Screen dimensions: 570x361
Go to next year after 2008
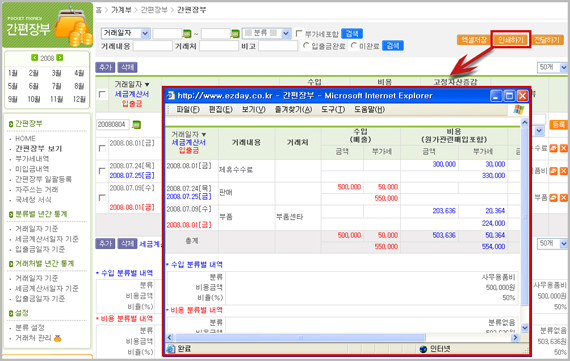coord(60,57)
